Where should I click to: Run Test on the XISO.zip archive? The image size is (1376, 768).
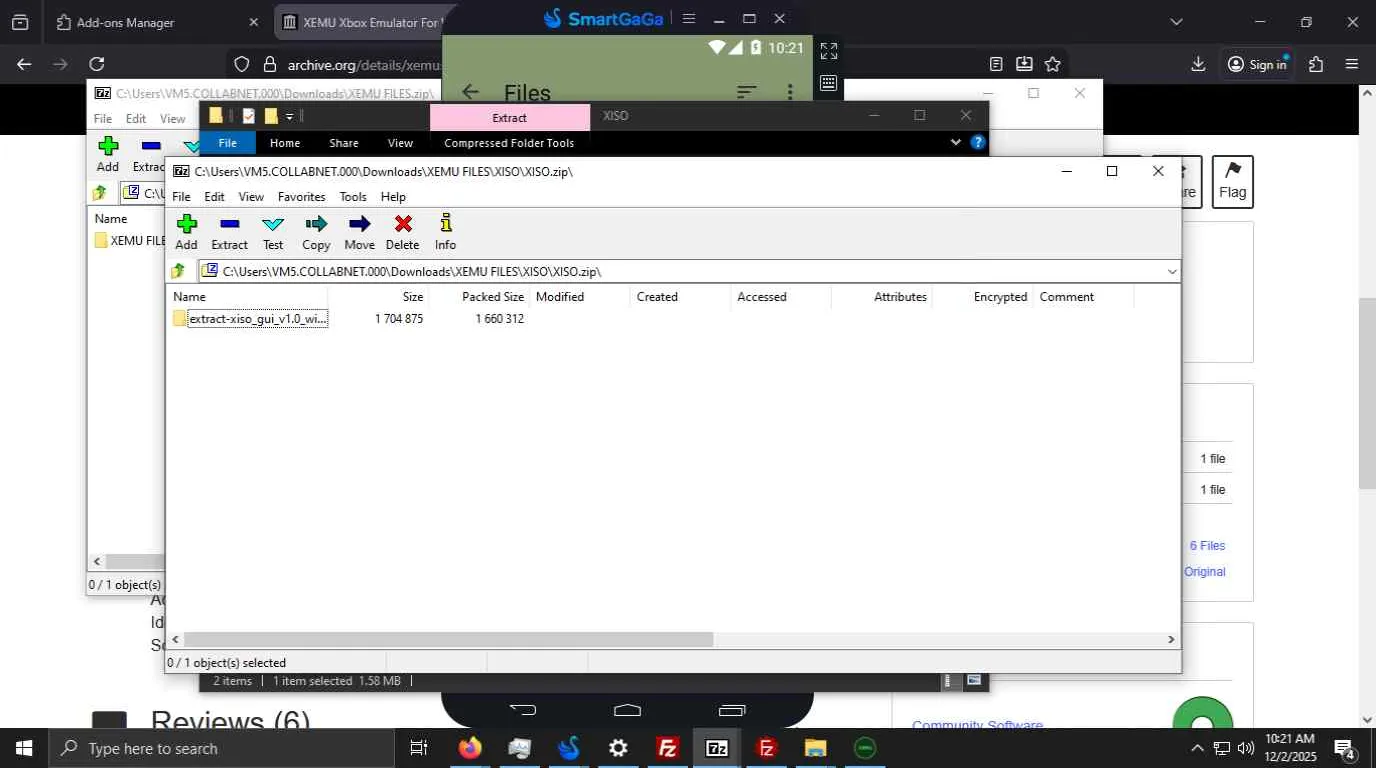(273, 232)
